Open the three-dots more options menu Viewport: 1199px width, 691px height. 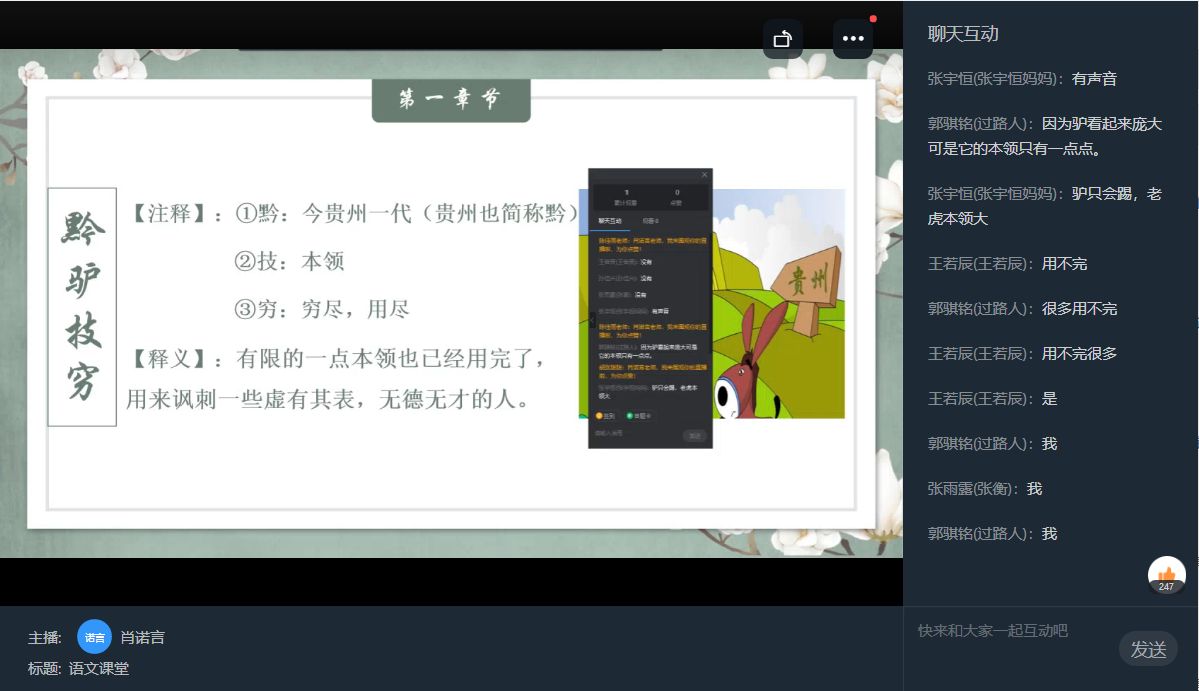pyautogui.click(x=852, y=39)
